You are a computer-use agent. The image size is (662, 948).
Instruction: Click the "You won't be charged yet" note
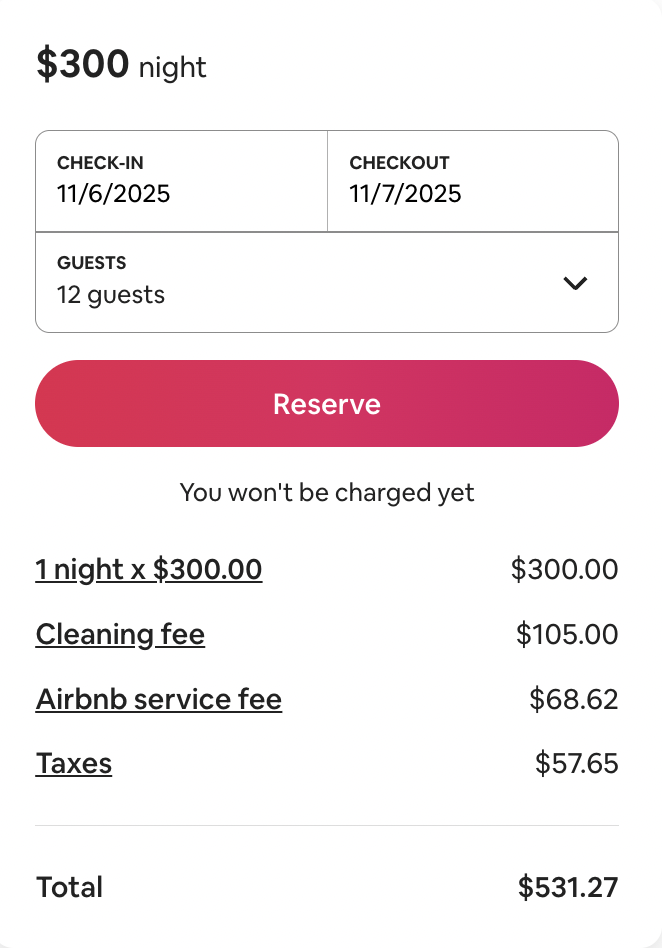click(327, 492)
